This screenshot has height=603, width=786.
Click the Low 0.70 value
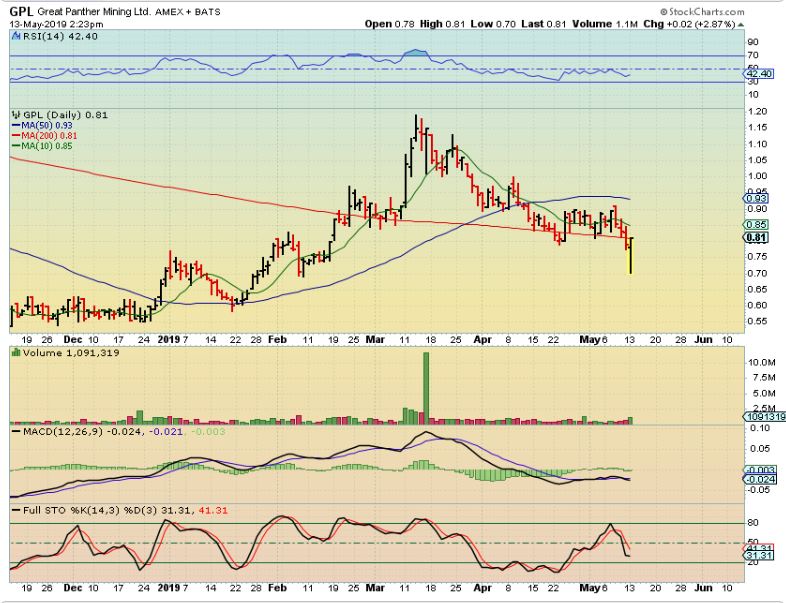point(493,24)
